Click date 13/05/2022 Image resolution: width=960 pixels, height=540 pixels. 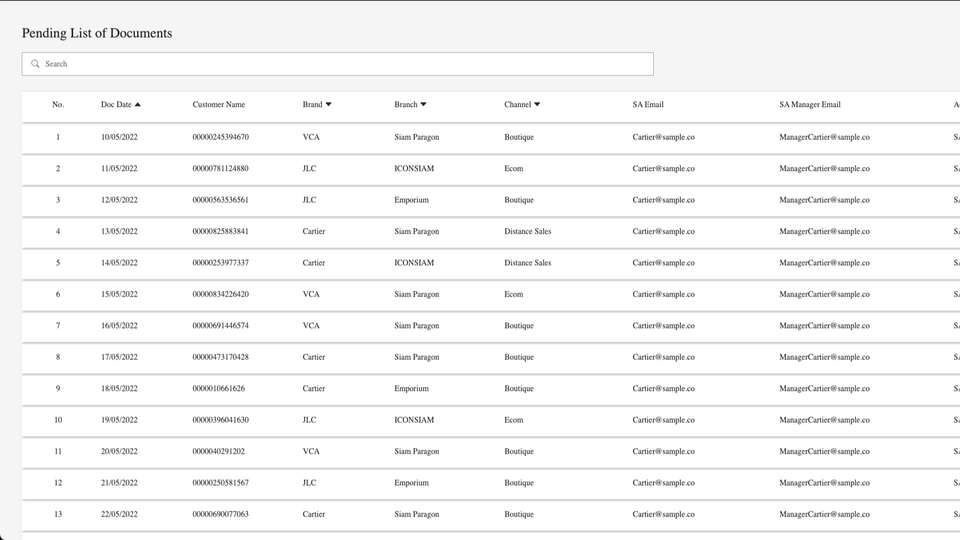(119, 231)
